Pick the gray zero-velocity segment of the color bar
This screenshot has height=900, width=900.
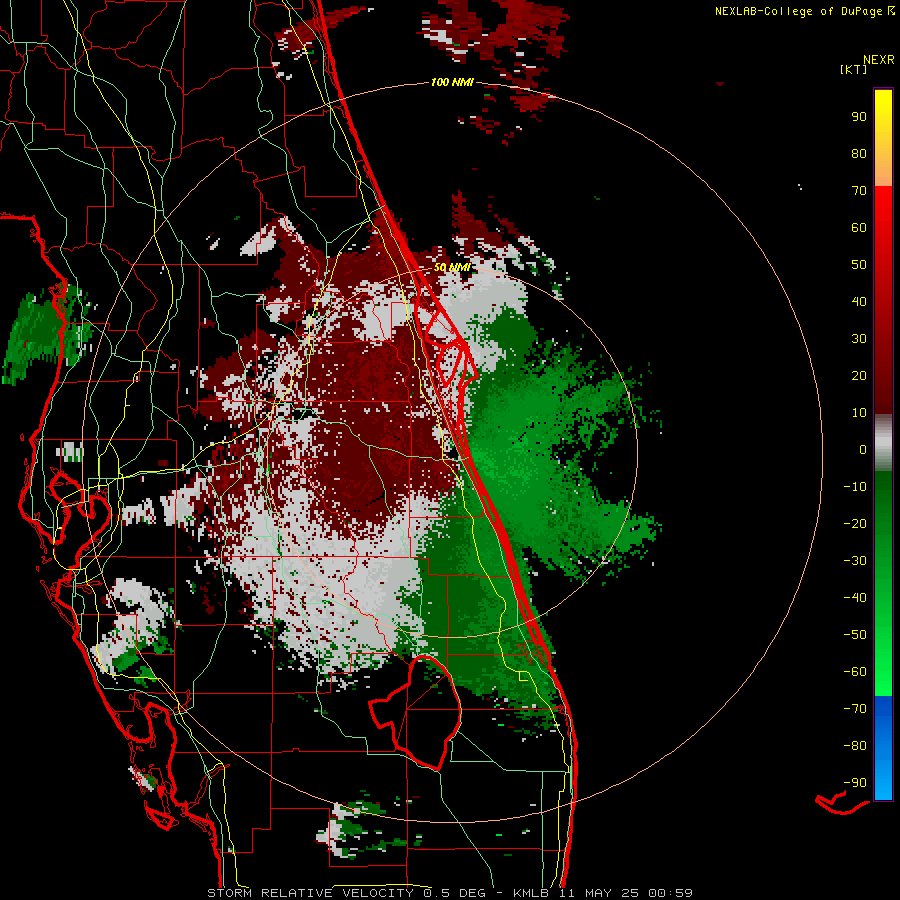pyautogui.click(x=883, y=443)
